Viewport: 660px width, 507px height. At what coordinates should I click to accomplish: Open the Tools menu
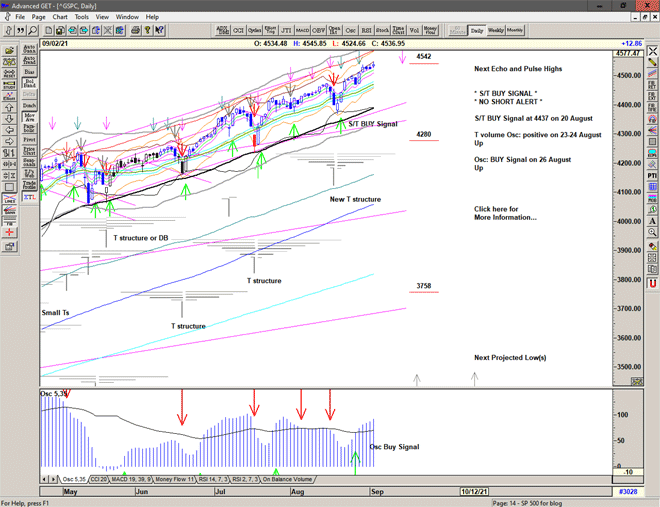82,17
